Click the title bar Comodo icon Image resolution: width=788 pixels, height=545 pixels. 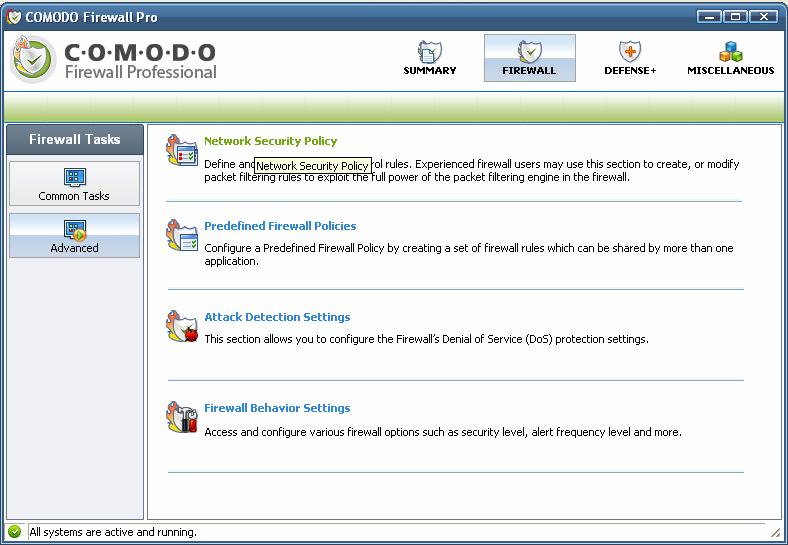pos(14,17)
